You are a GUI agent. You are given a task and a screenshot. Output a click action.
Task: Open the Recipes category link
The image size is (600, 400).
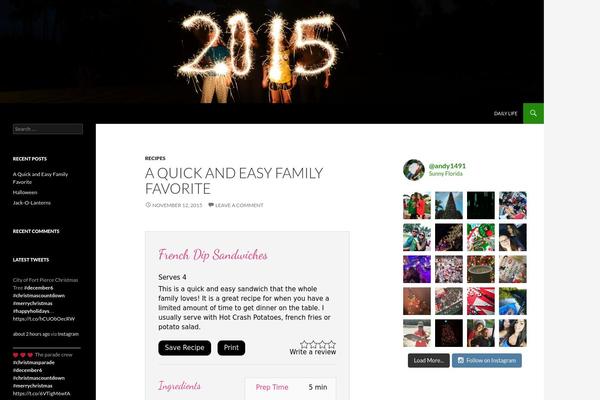(155, 158)
